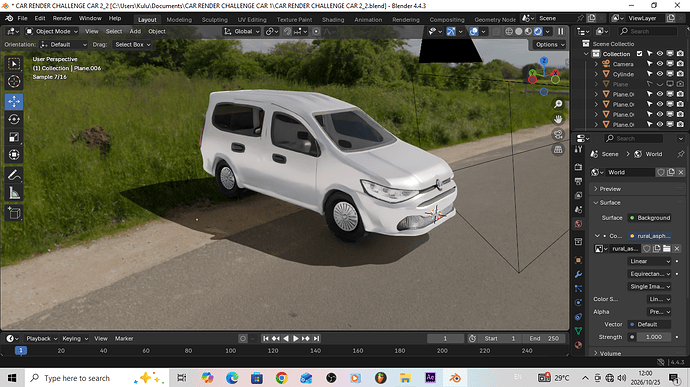The width and height of the screenshot is (690, 387).
Task: Show the hidden Plane object in viewport
Action: [660, 84]
